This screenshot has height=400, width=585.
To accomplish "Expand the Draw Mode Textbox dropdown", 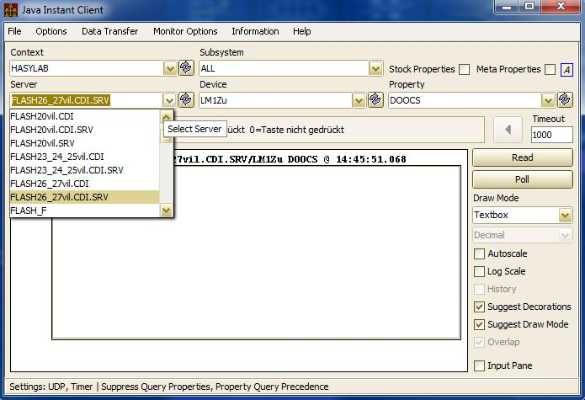I will pos(565,215).
